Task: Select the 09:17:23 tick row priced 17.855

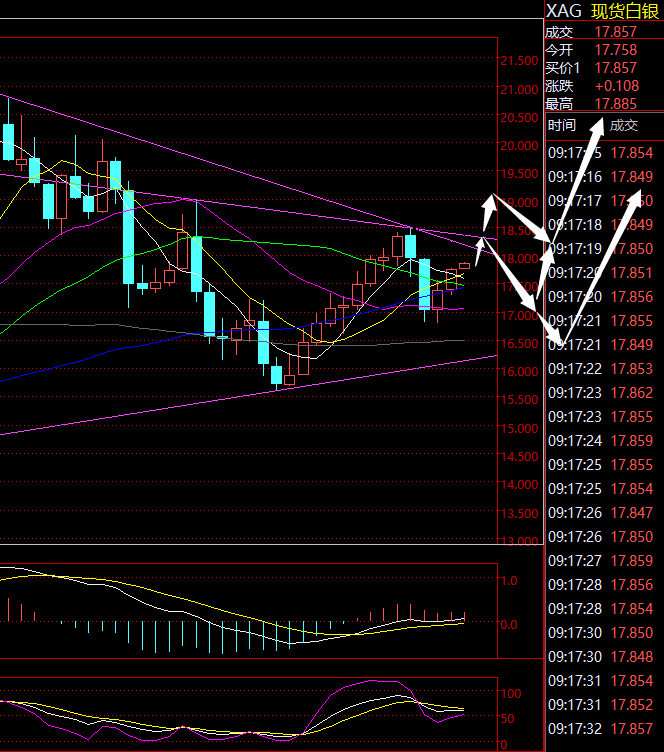Action: (601, 416)
